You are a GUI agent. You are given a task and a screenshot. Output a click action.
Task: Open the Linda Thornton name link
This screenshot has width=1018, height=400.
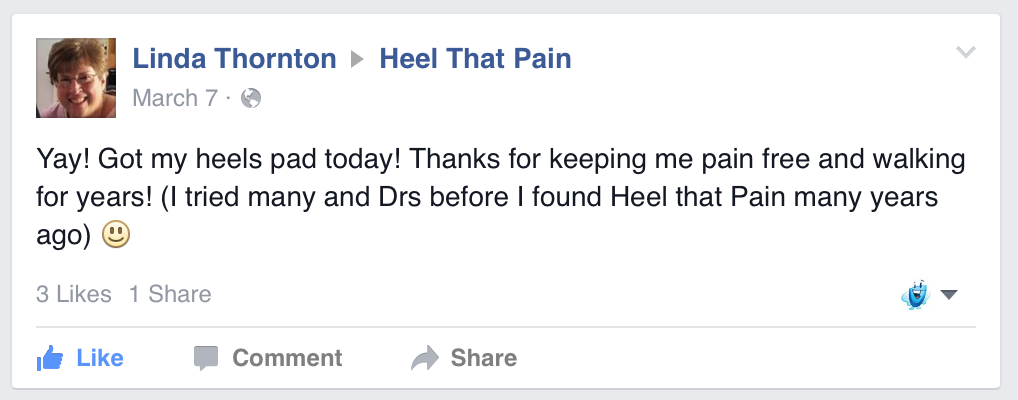234,59
